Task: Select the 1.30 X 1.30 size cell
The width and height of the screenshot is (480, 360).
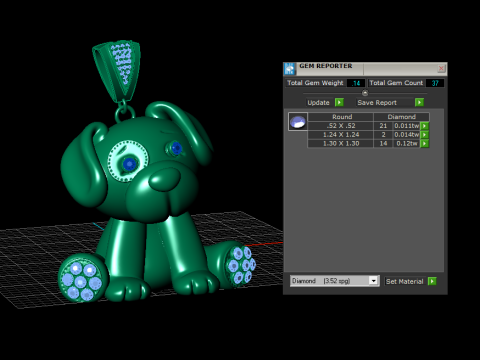Action: pos(341,143)
